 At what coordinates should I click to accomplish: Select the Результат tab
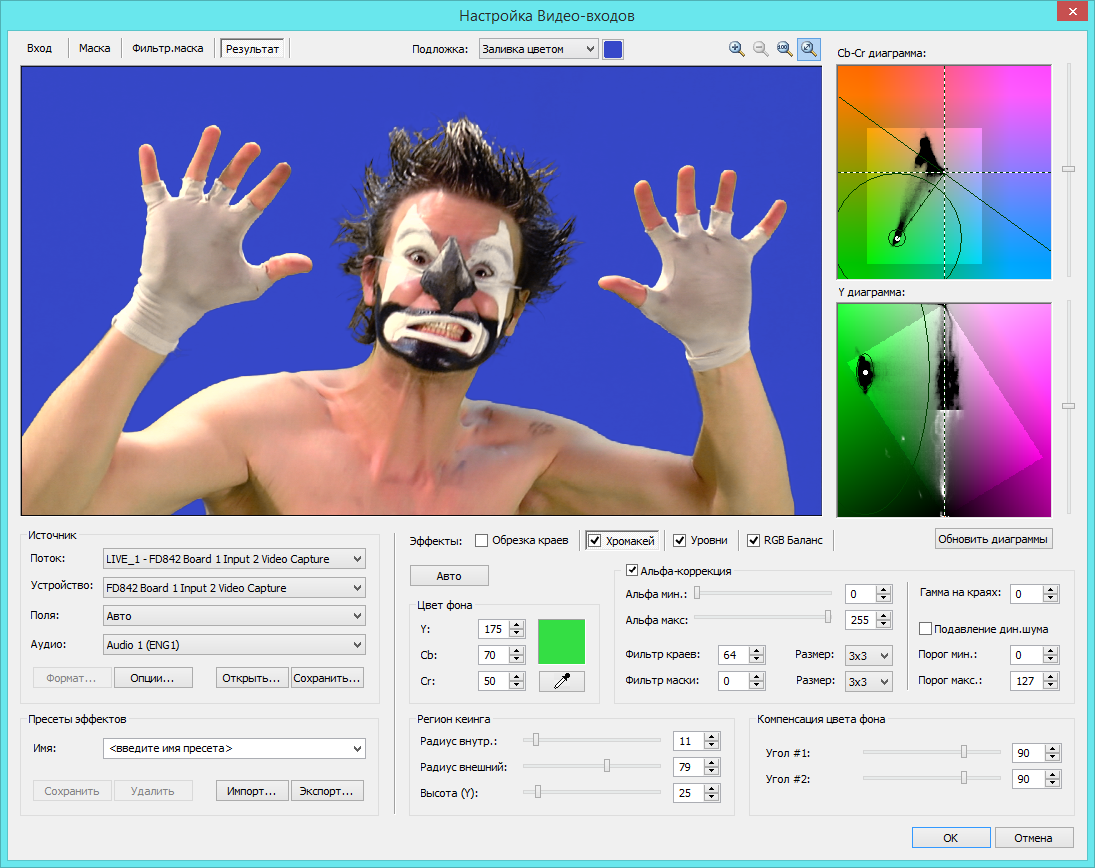coord(252,49)
